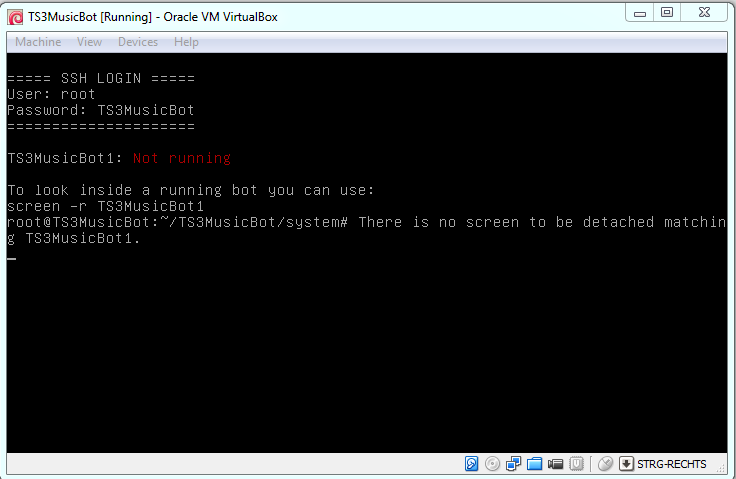This screenshot has height=479, width=736.
Task: Click the red 'Not running' status text
Action: [x=182, y=158]
